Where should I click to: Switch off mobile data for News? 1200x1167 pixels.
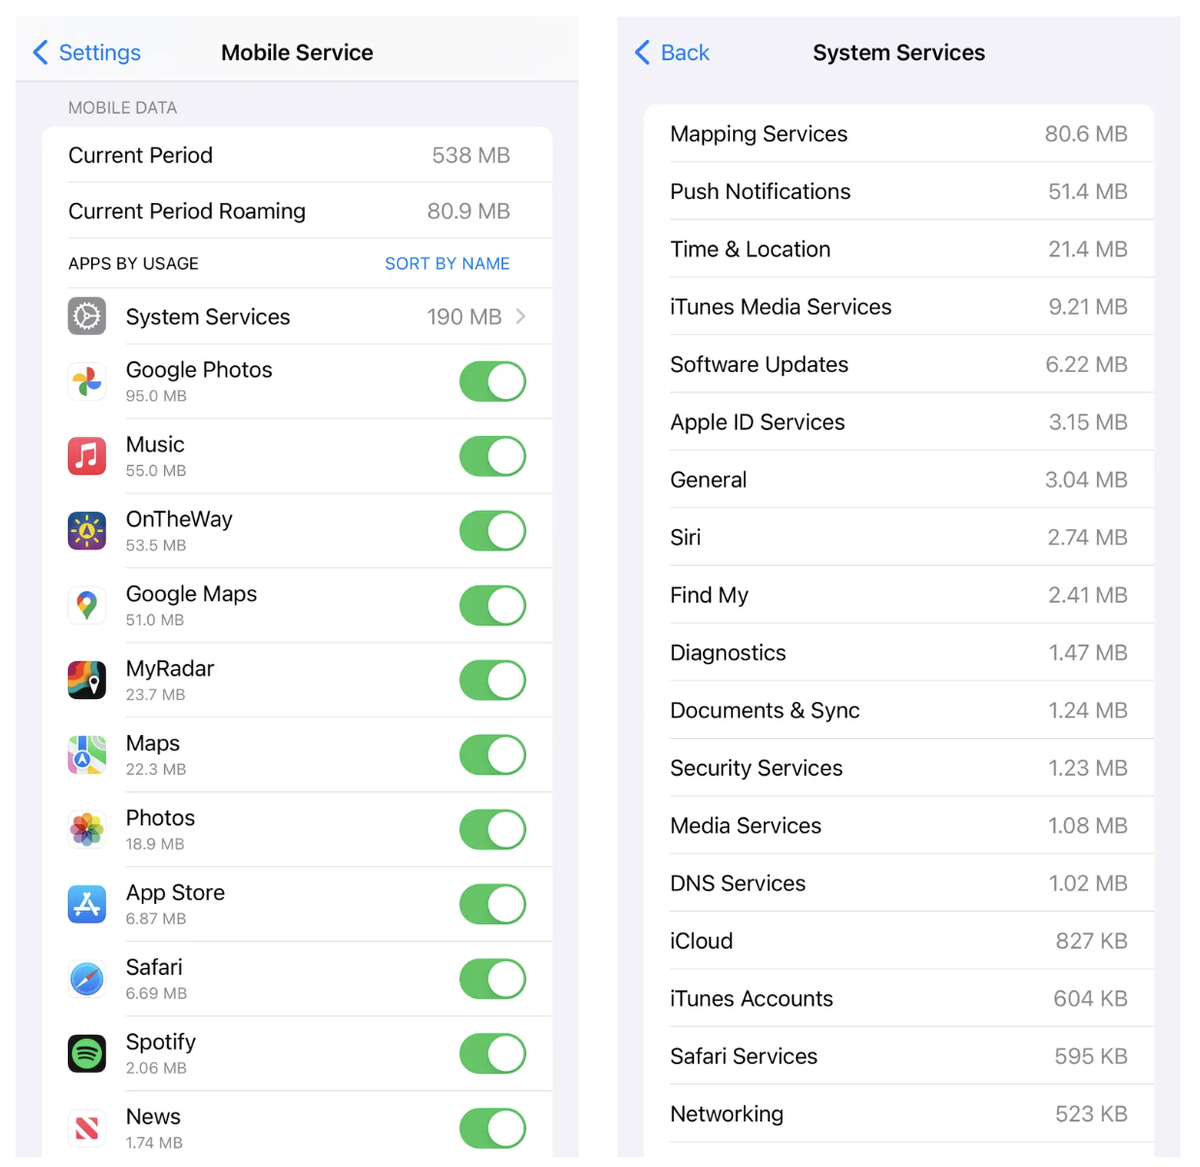(x=493, y=1128)
